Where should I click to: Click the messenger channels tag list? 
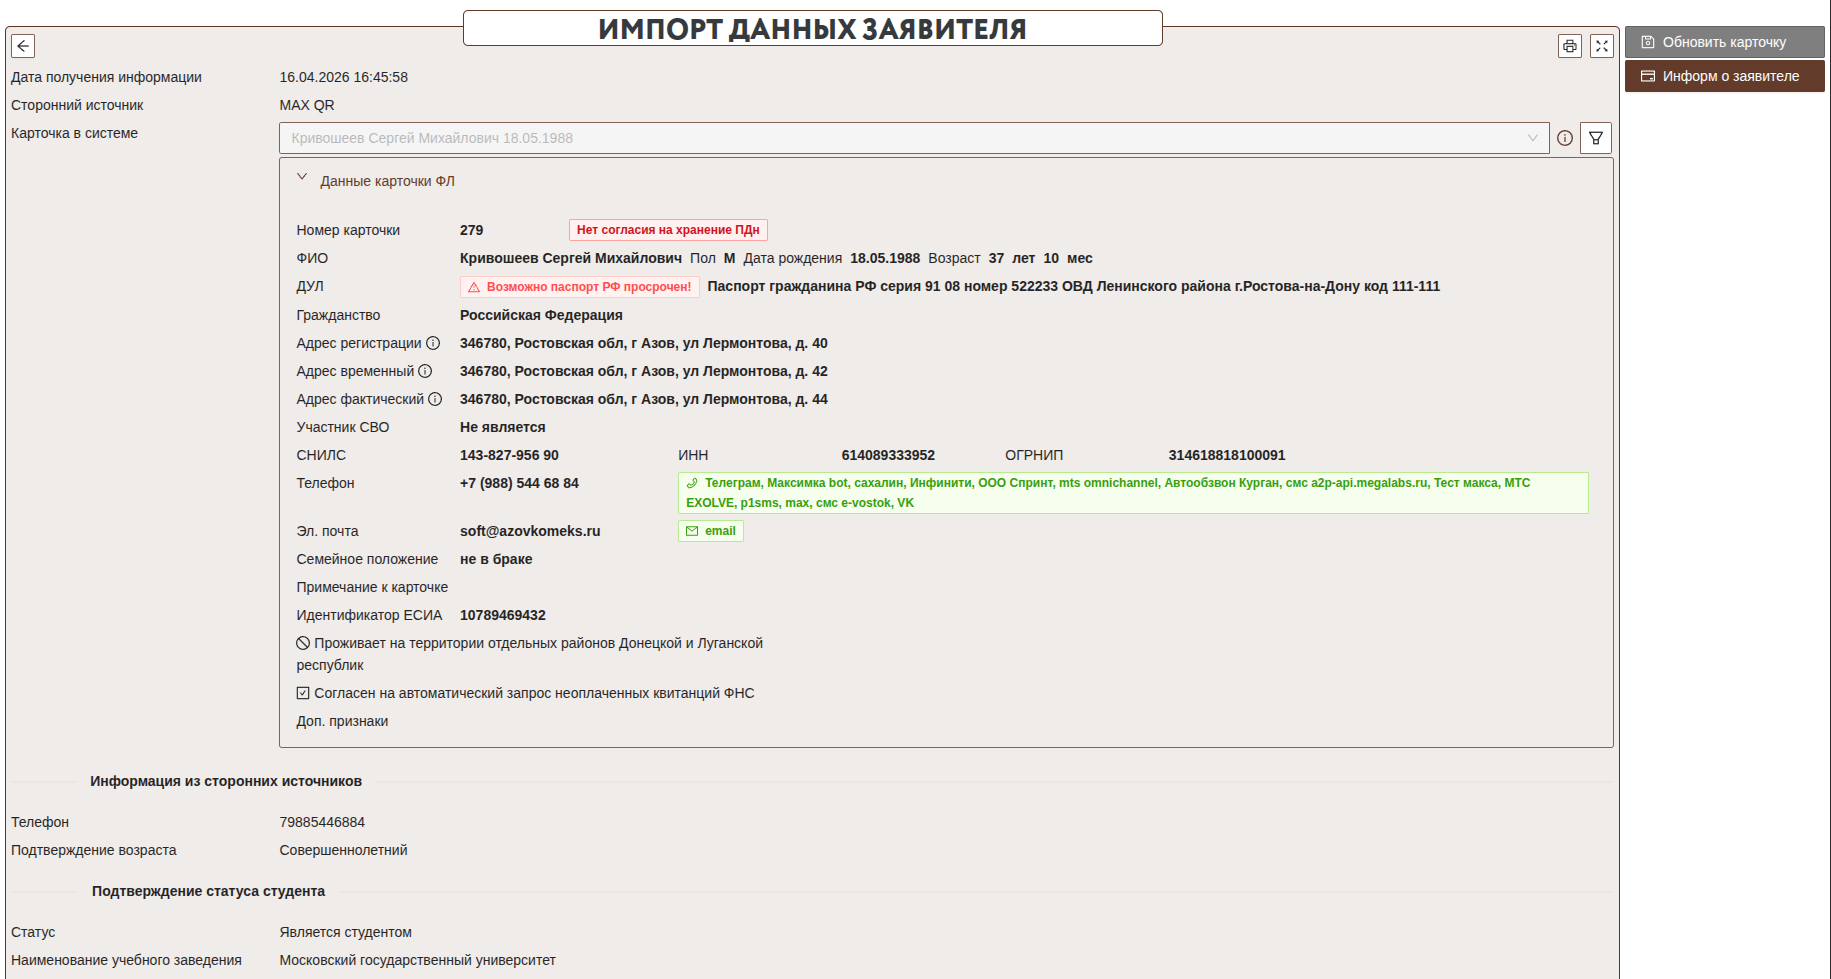pos(1132,493)
